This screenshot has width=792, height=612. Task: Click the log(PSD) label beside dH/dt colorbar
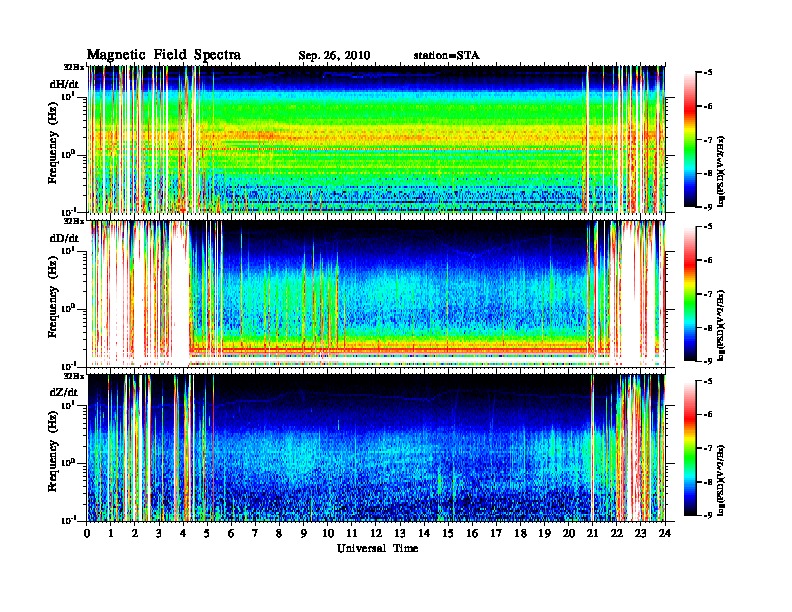click(x=721, y=172)
